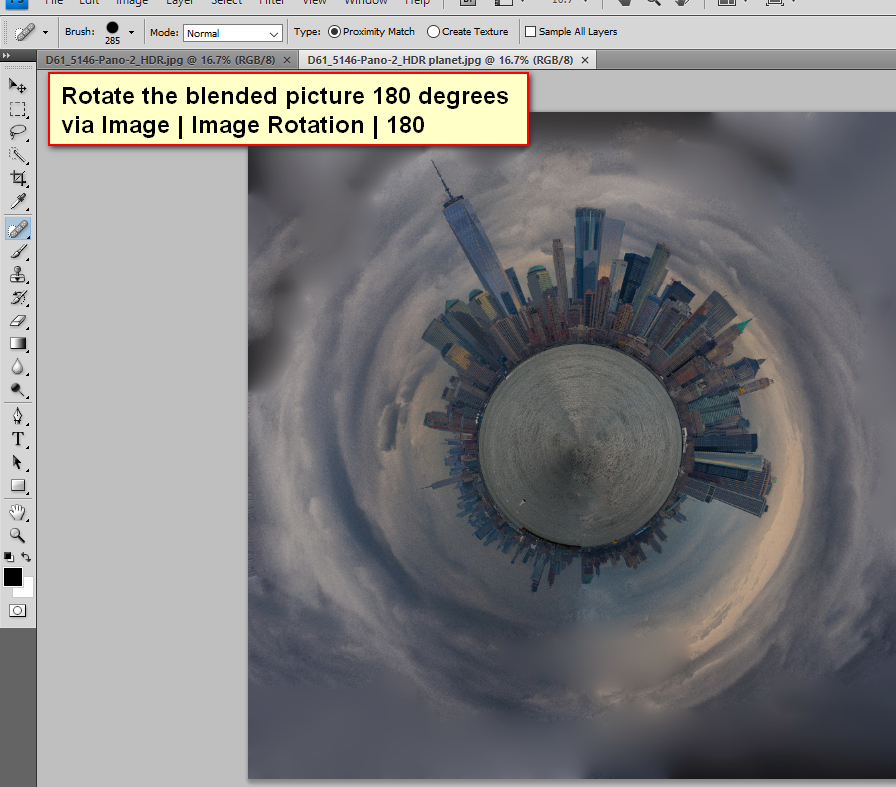Select the Zoom tool in the toolbox
The width and height of the screenshot is (896, 787).
coord(18,535)
